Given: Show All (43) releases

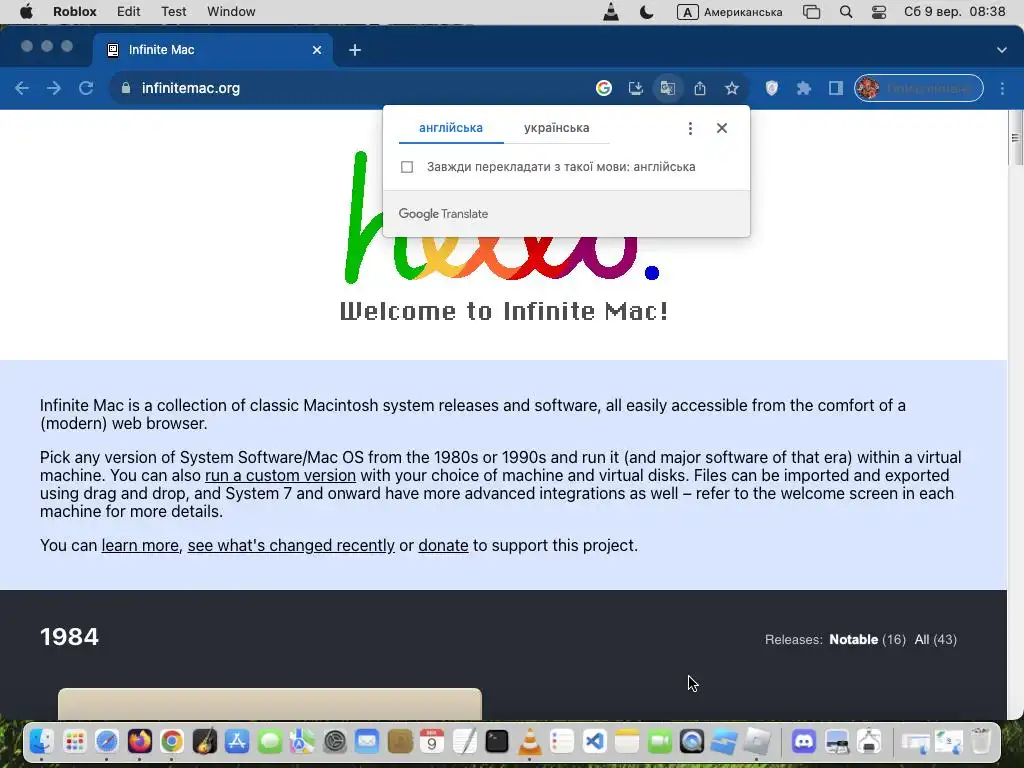Looking at the screenshot, I should pos(935,639).
